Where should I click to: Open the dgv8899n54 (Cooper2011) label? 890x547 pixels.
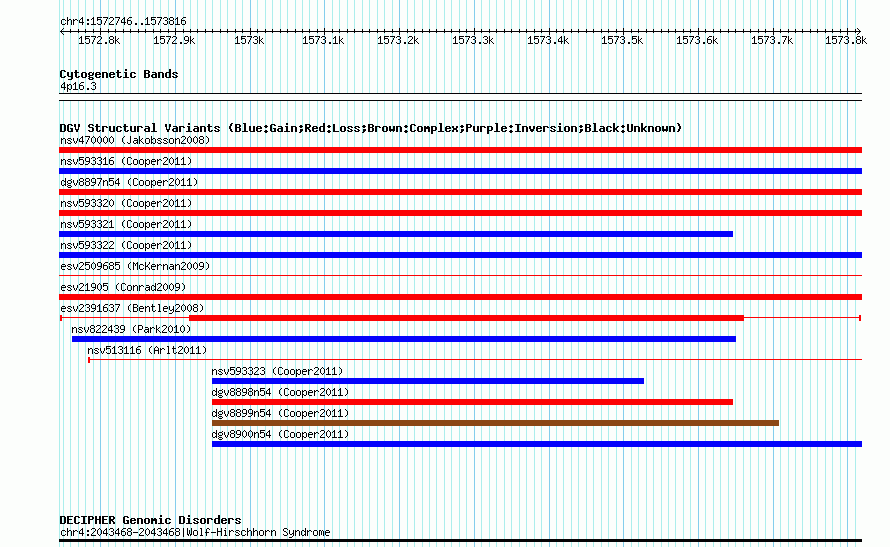[280, 413]
